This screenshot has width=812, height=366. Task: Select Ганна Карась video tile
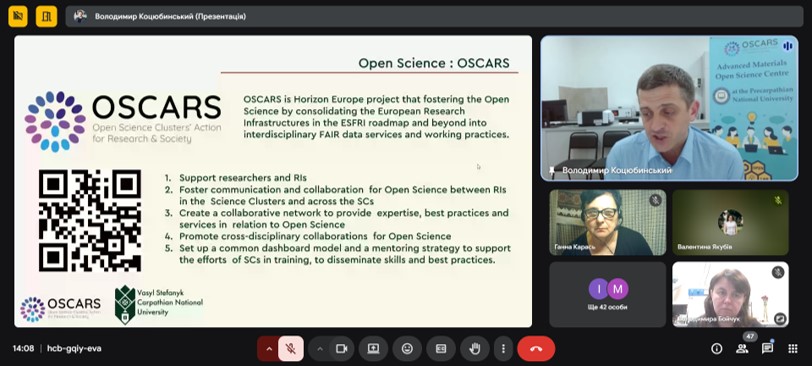tap(607, 223)
